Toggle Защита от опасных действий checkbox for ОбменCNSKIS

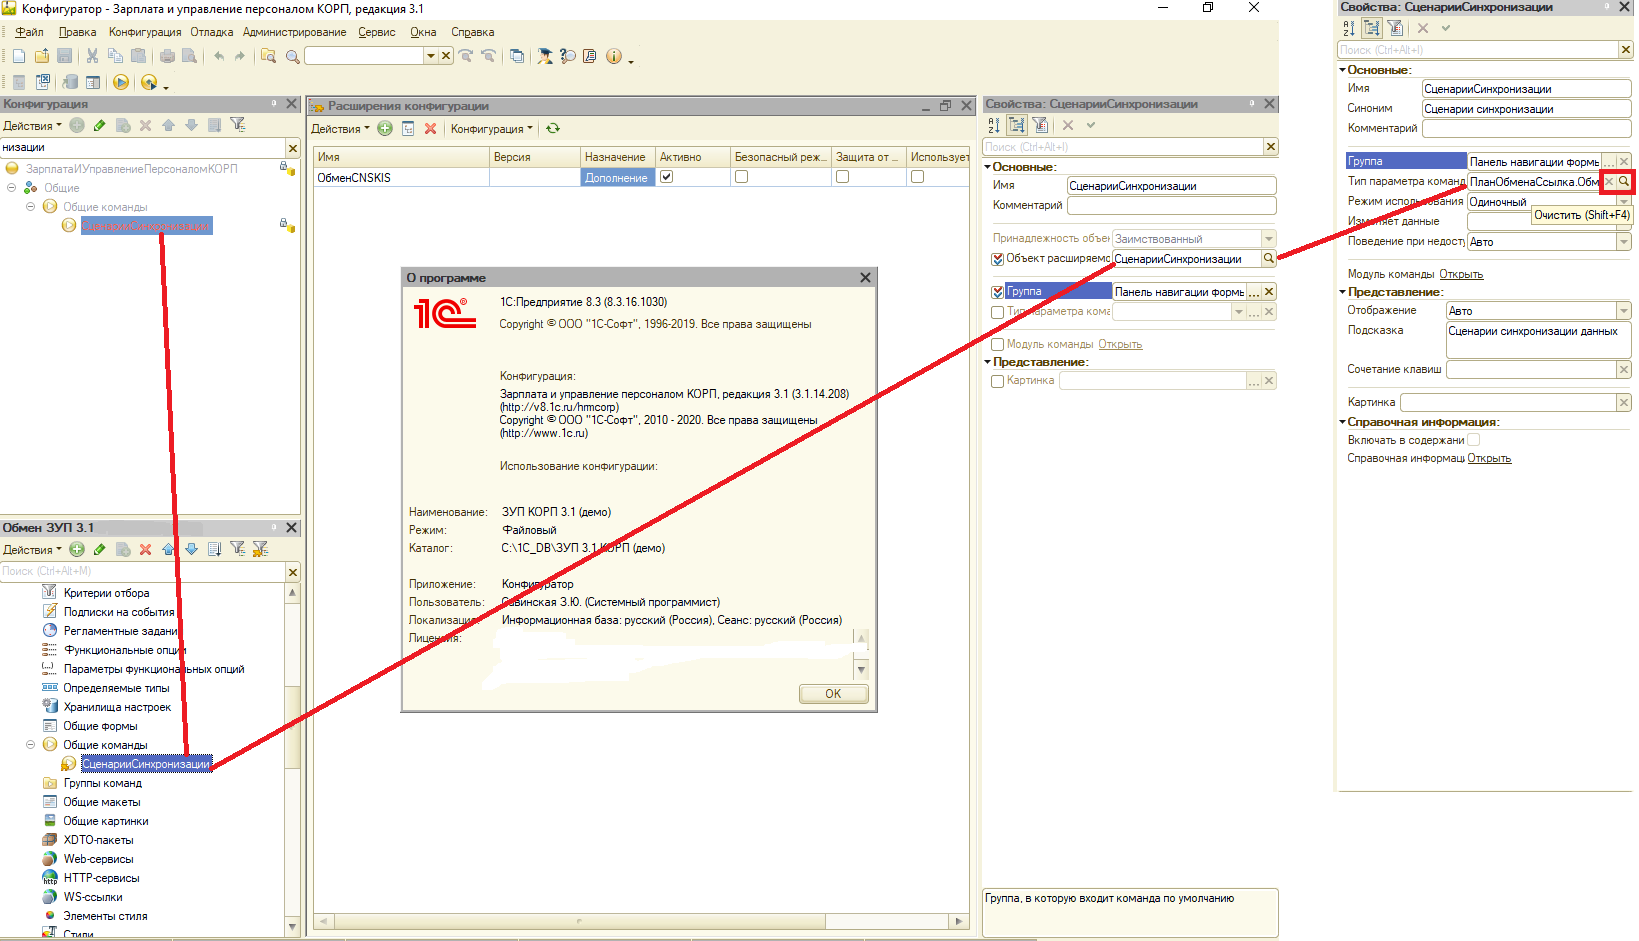pos(842,177)
